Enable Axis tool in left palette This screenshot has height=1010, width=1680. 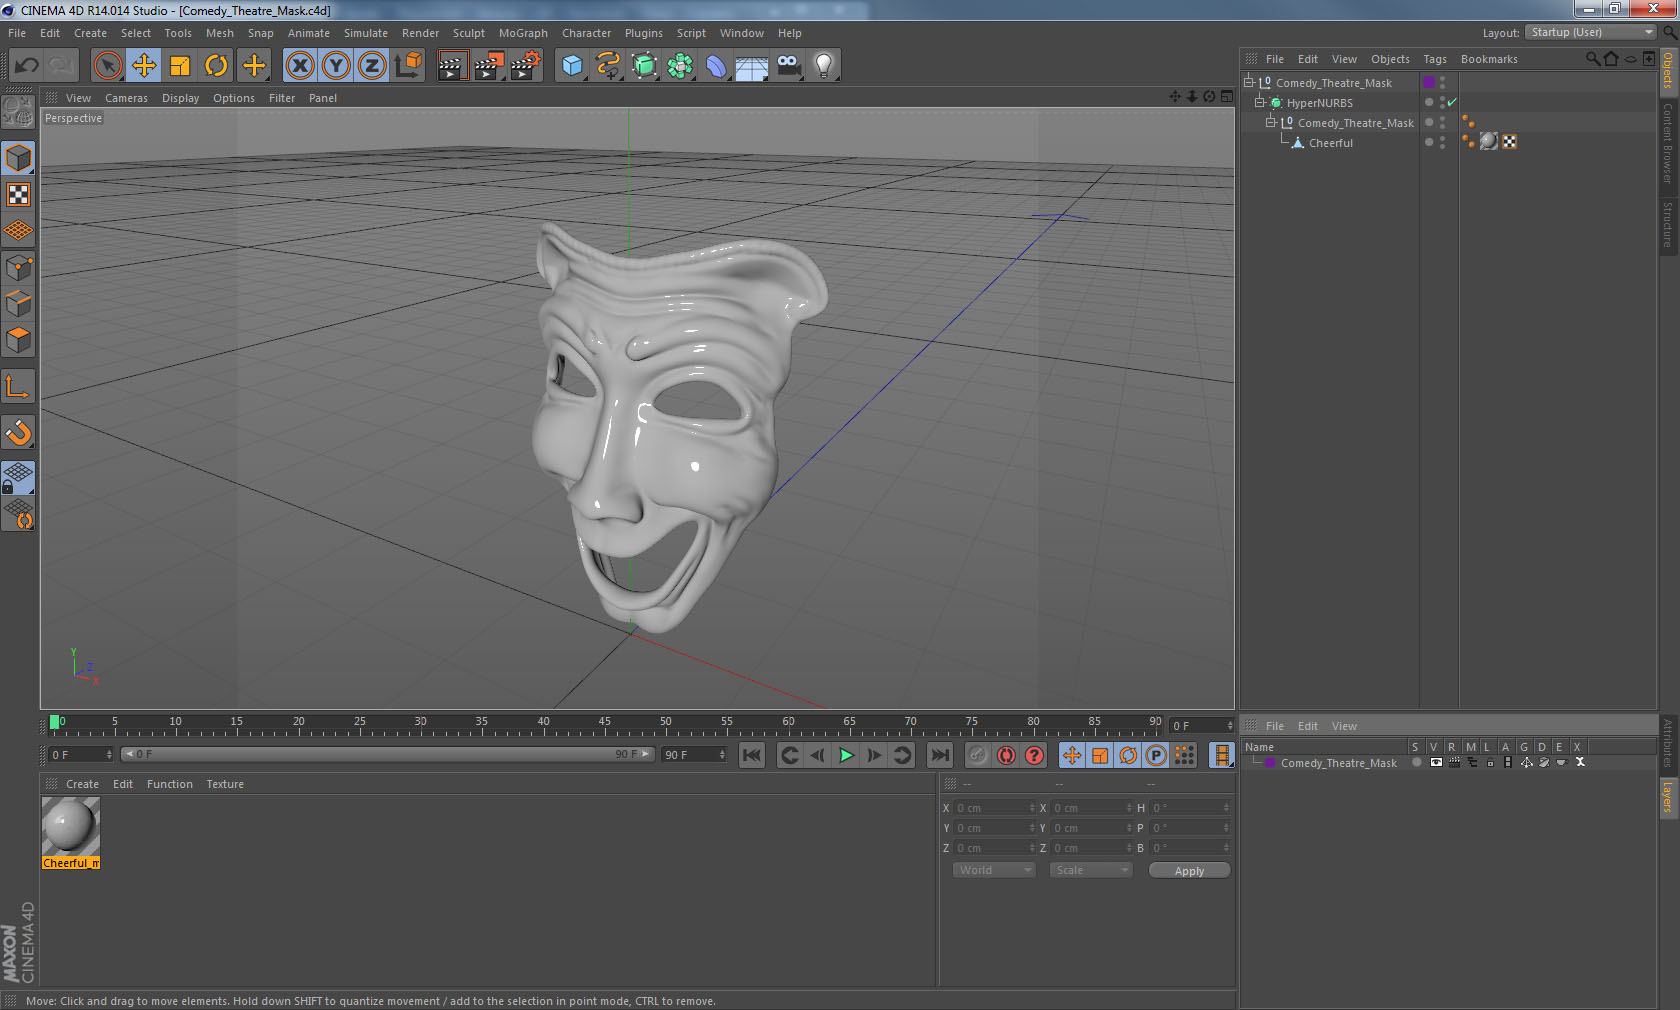[18, 386]
